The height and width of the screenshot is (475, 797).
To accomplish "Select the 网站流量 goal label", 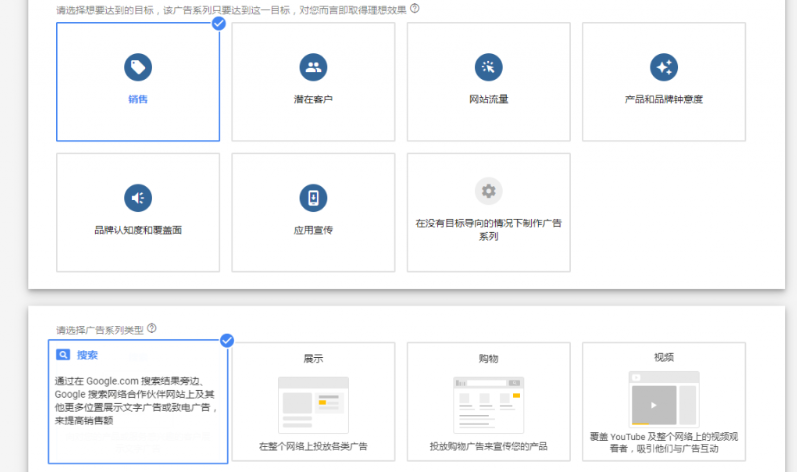I will pyautogui.click(x=488, y=99).
